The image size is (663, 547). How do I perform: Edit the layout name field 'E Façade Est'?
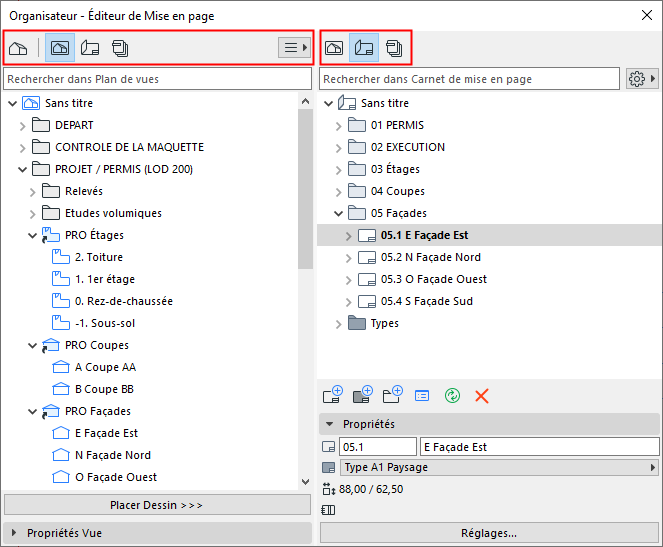pyautogui.click(x=540, y=447)
